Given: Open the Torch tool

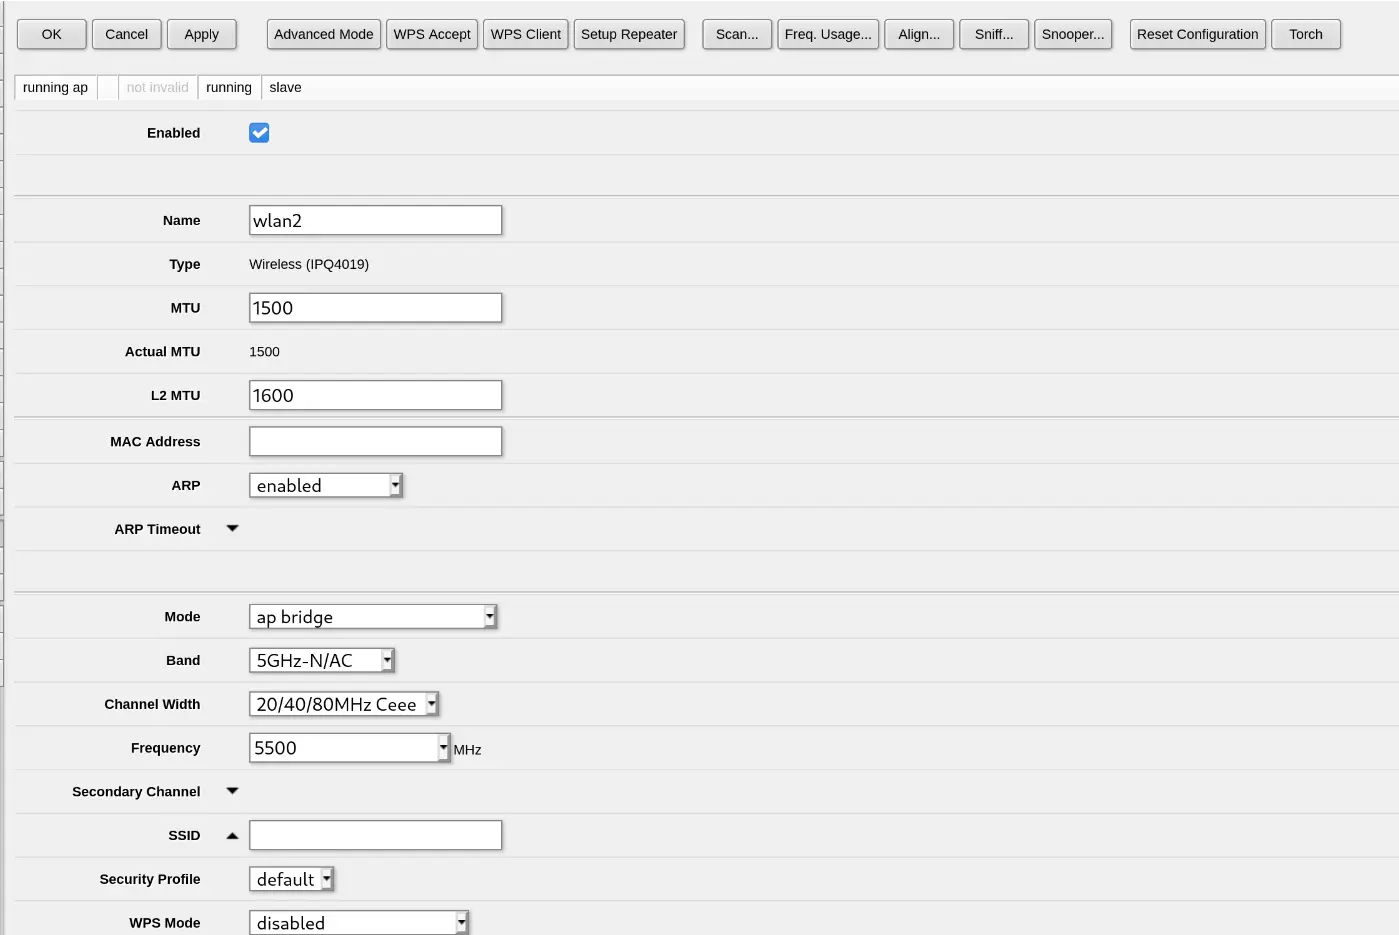Looking at the screenshot, I should tap(1306, 34).
